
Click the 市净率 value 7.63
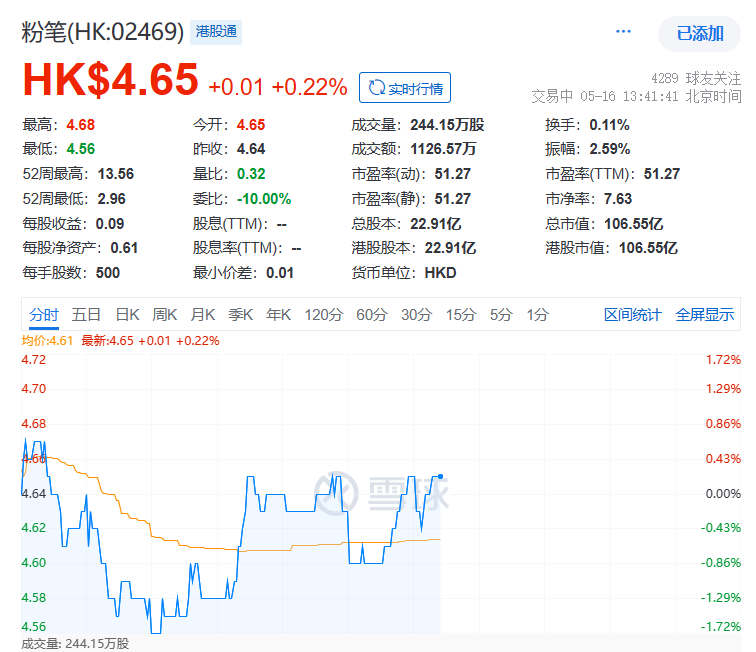[618, 199]
